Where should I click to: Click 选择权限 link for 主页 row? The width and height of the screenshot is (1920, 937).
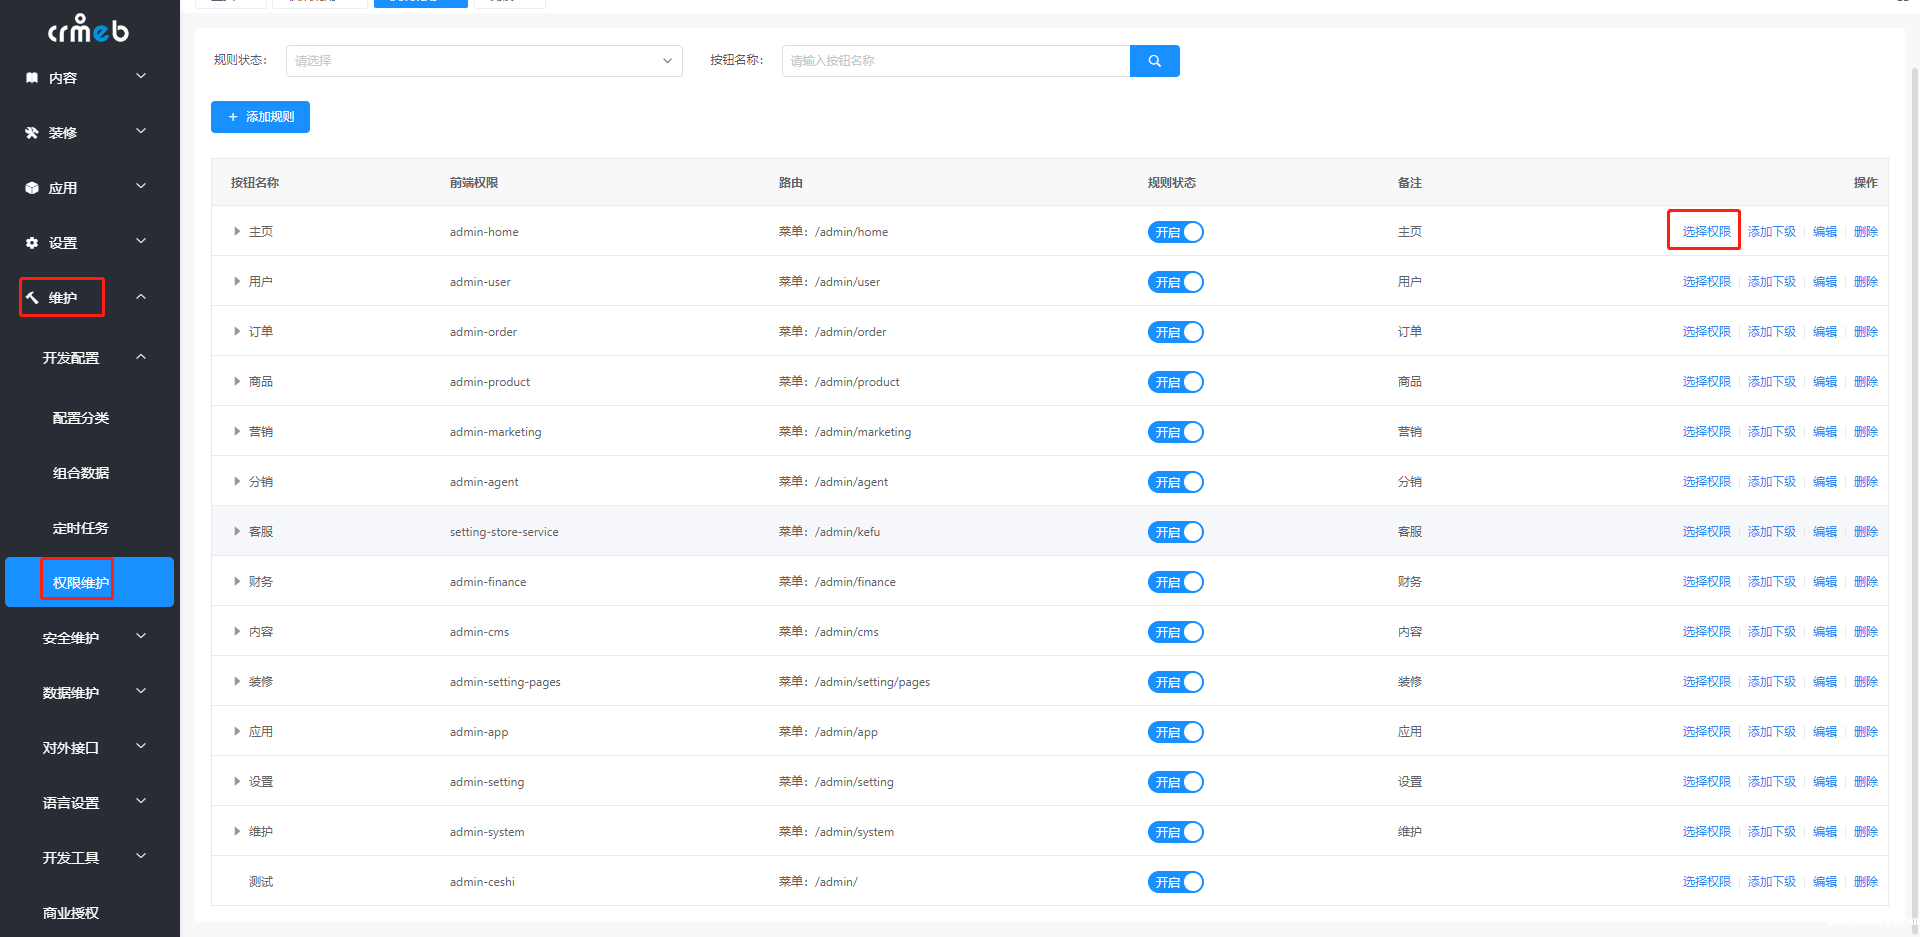pos(1706,232)
